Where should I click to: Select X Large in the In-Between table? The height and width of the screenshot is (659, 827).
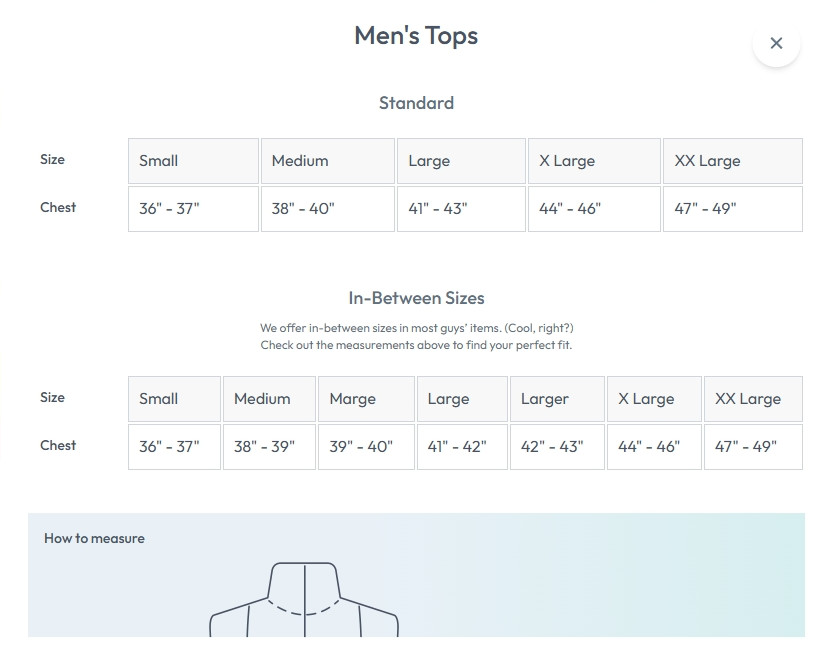tap(653, 399)
